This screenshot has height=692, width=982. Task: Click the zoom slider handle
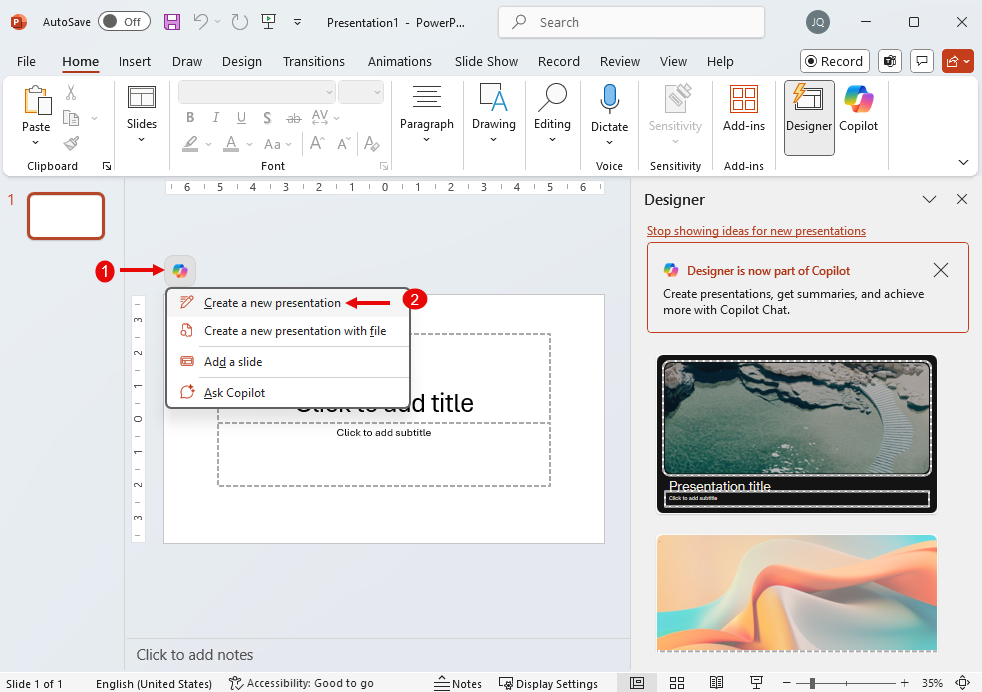click(x=812, y=683)
